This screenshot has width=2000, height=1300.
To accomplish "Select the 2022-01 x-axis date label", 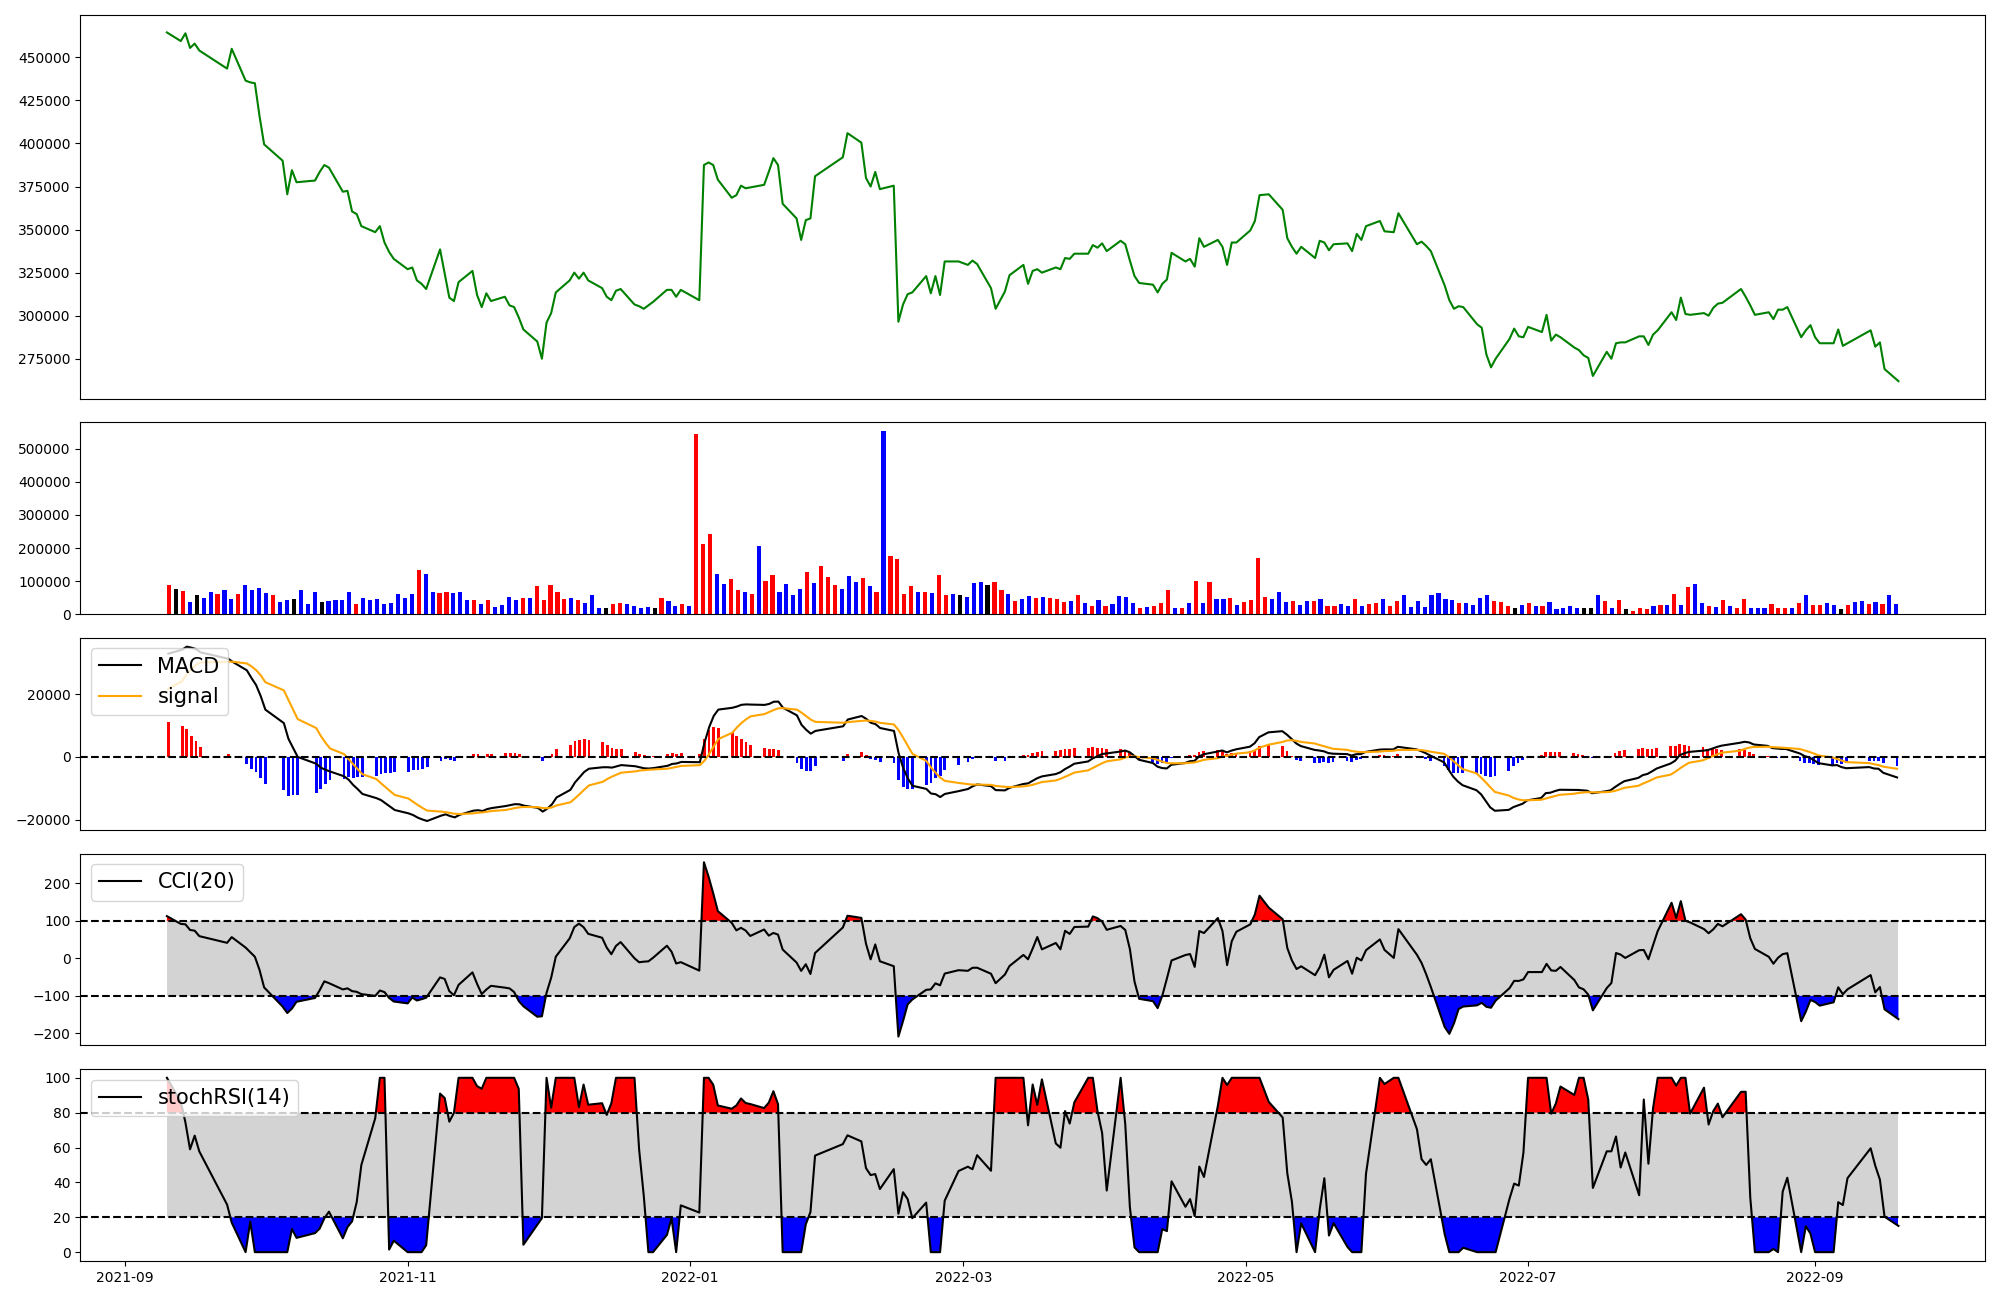I will pyautogui.click(x=690, y=1277).
